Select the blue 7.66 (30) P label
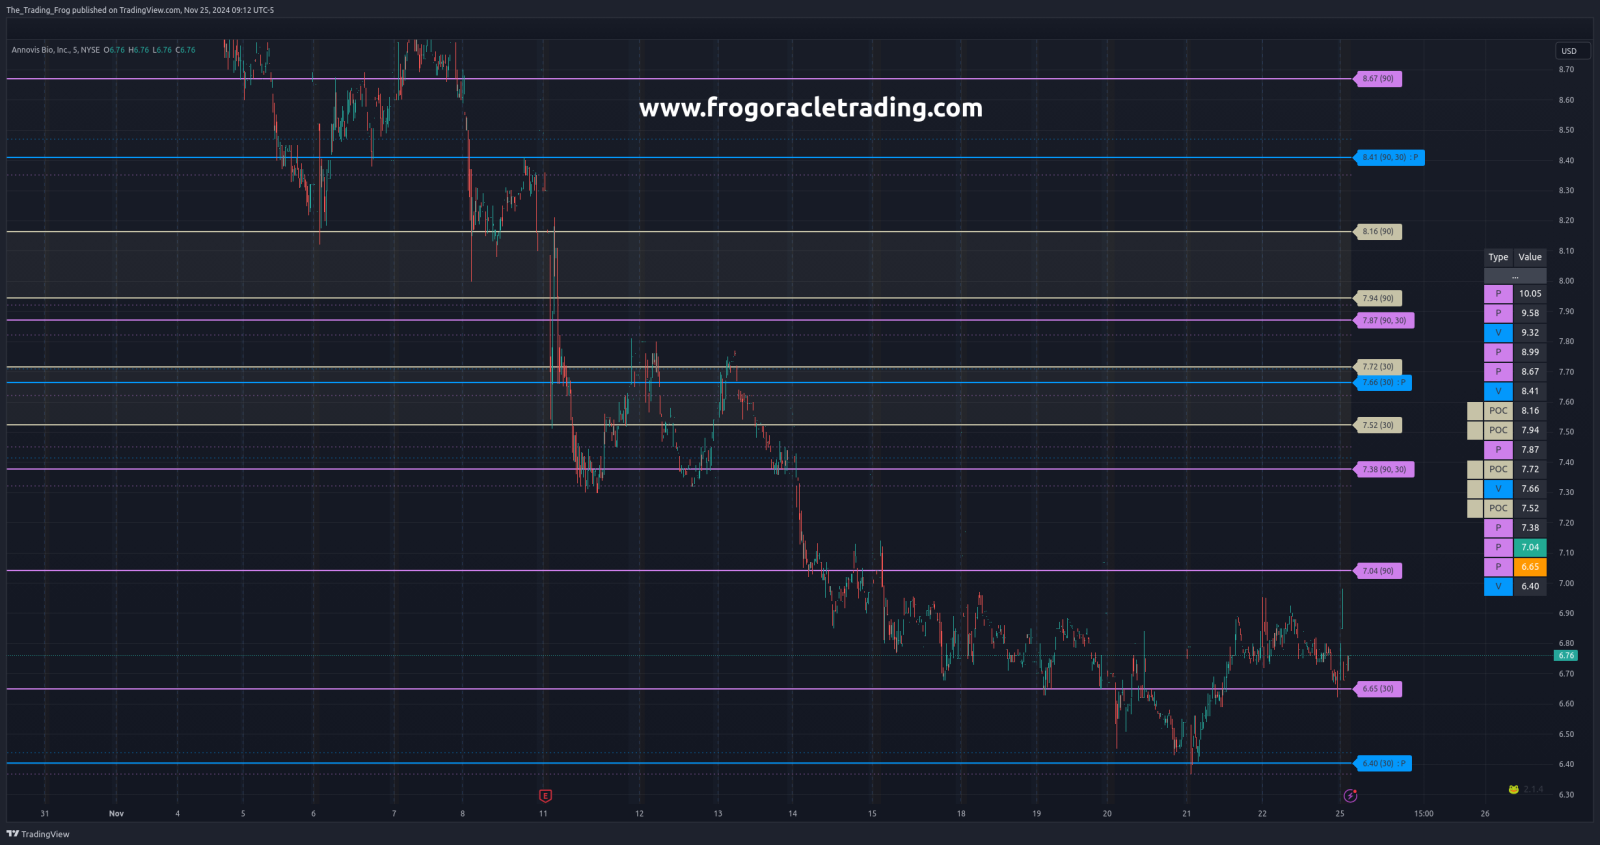The image size is (1600, 845). [x=1383, y=382]
